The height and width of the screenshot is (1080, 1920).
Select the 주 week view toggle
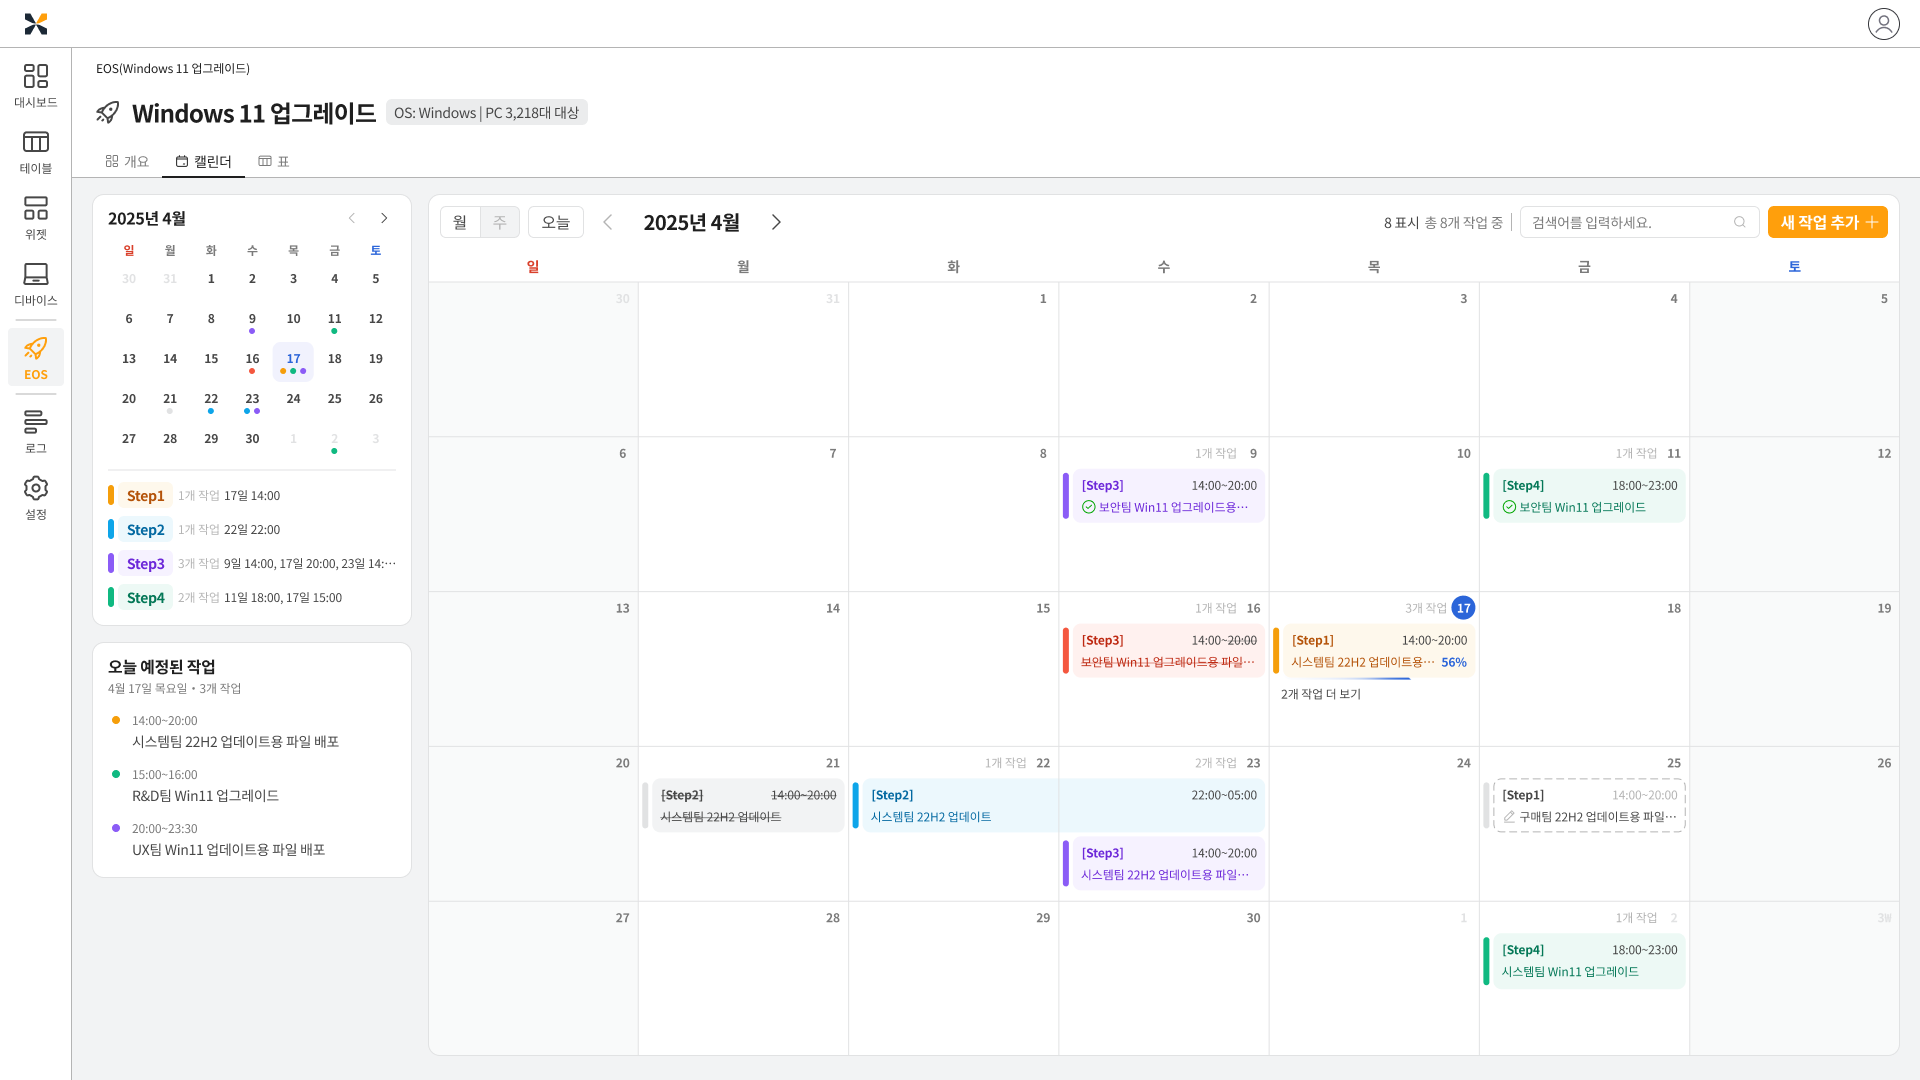(x=500, y=222)
